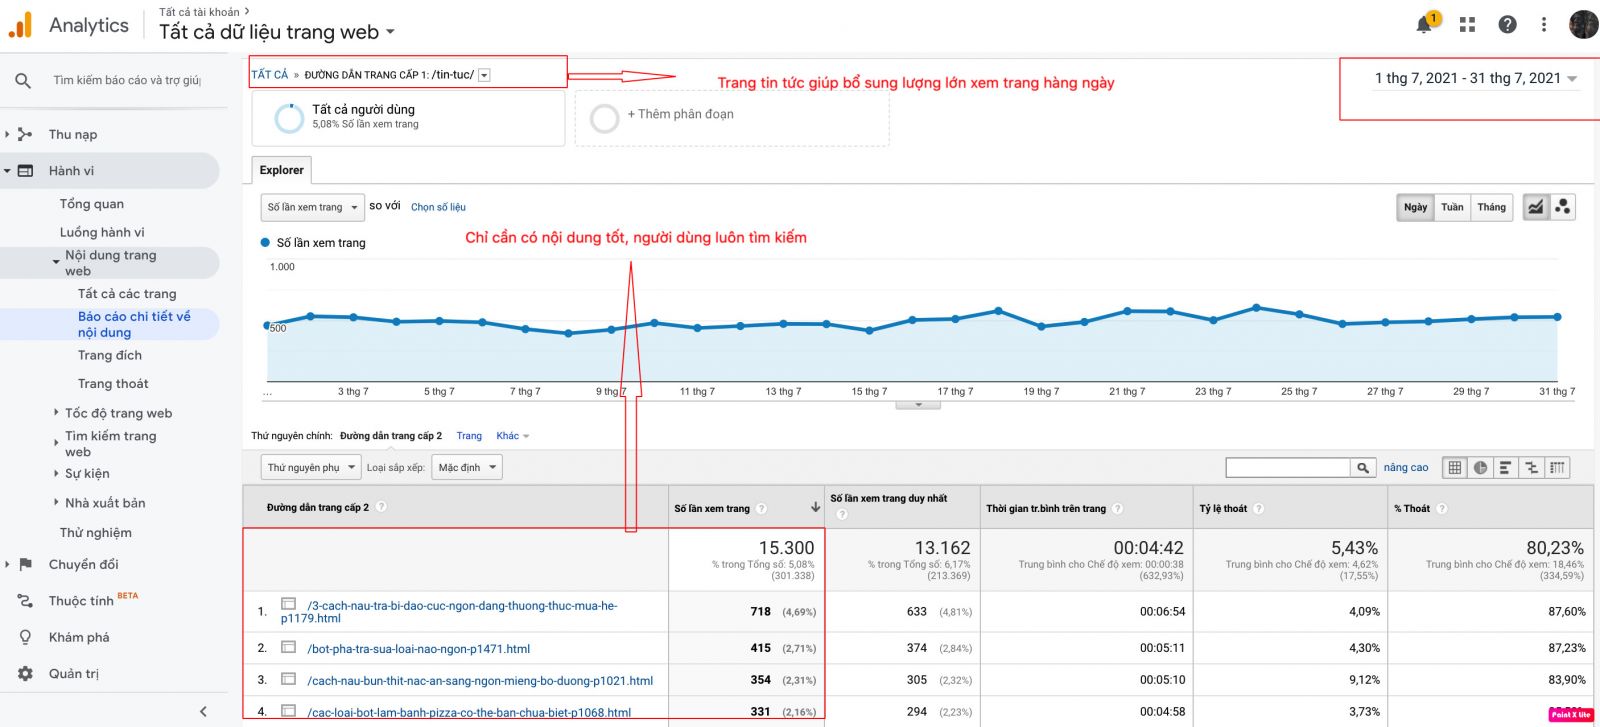1600x727 pixels.
Task: Open the Tất cả dữ liệu trang web view selector
Action: [277, 32]
